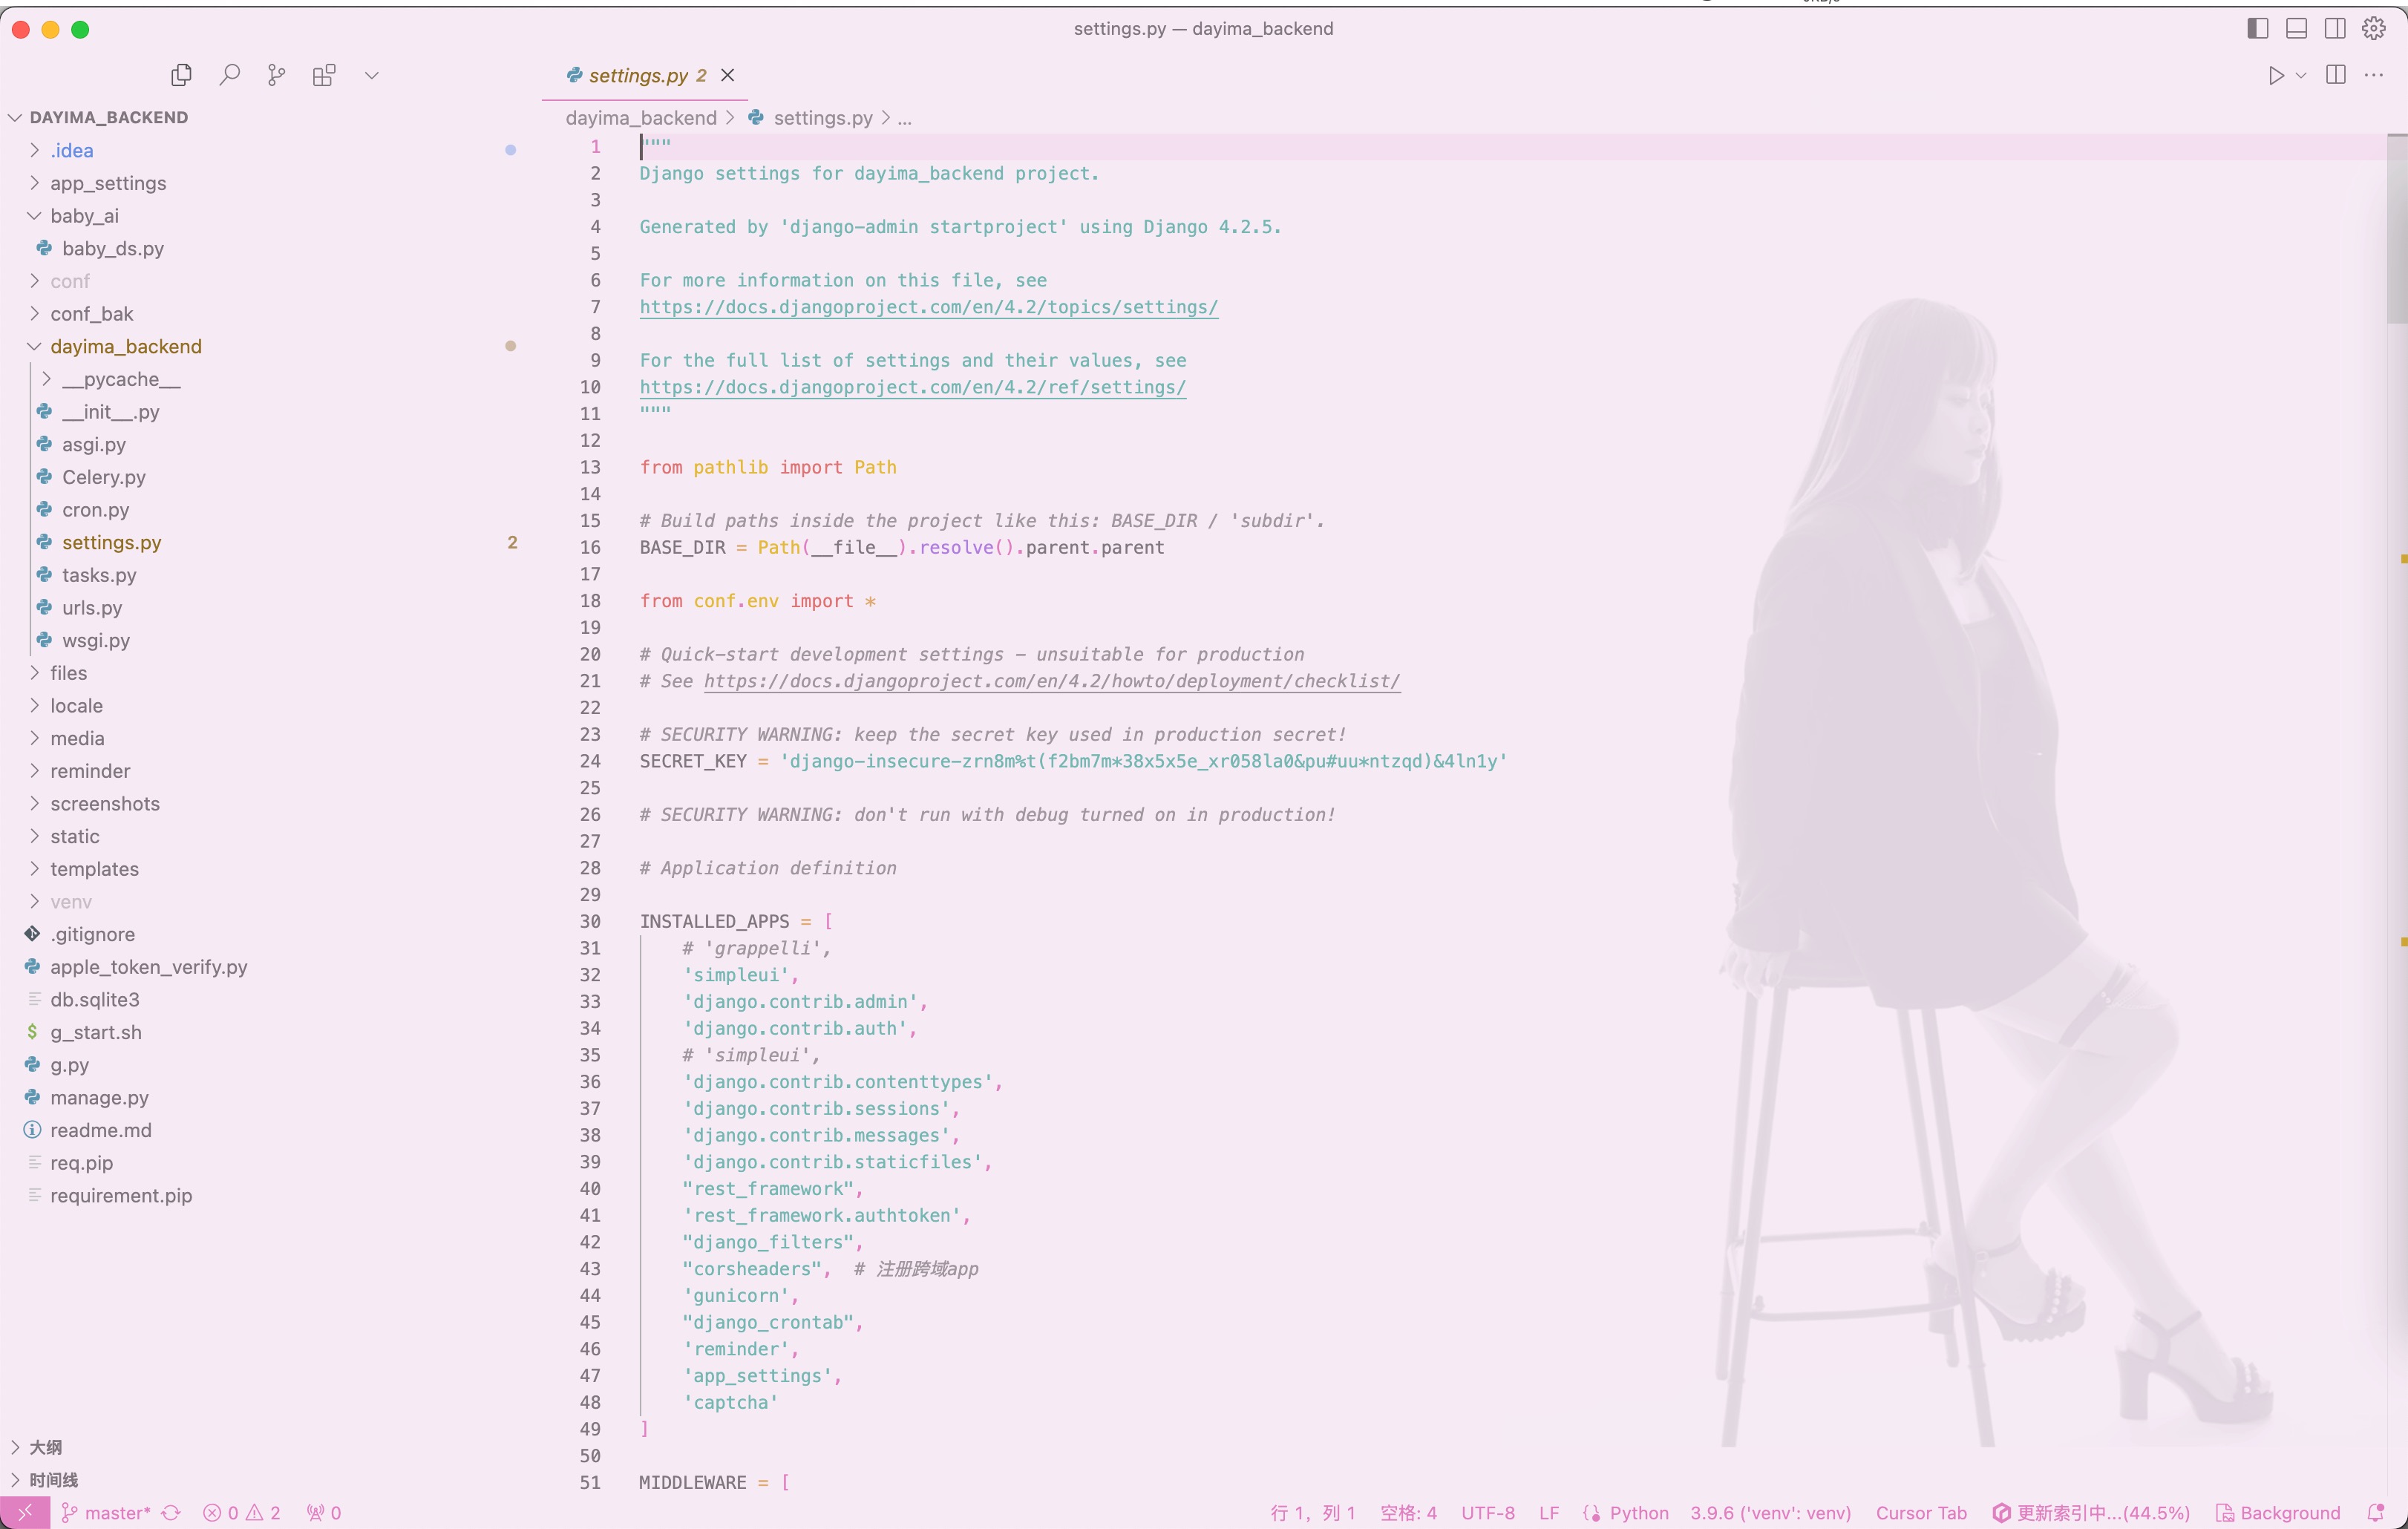Collapse the dayima_backend folder
Viewport: 2408px width, 1529px height.
[125, 346]
